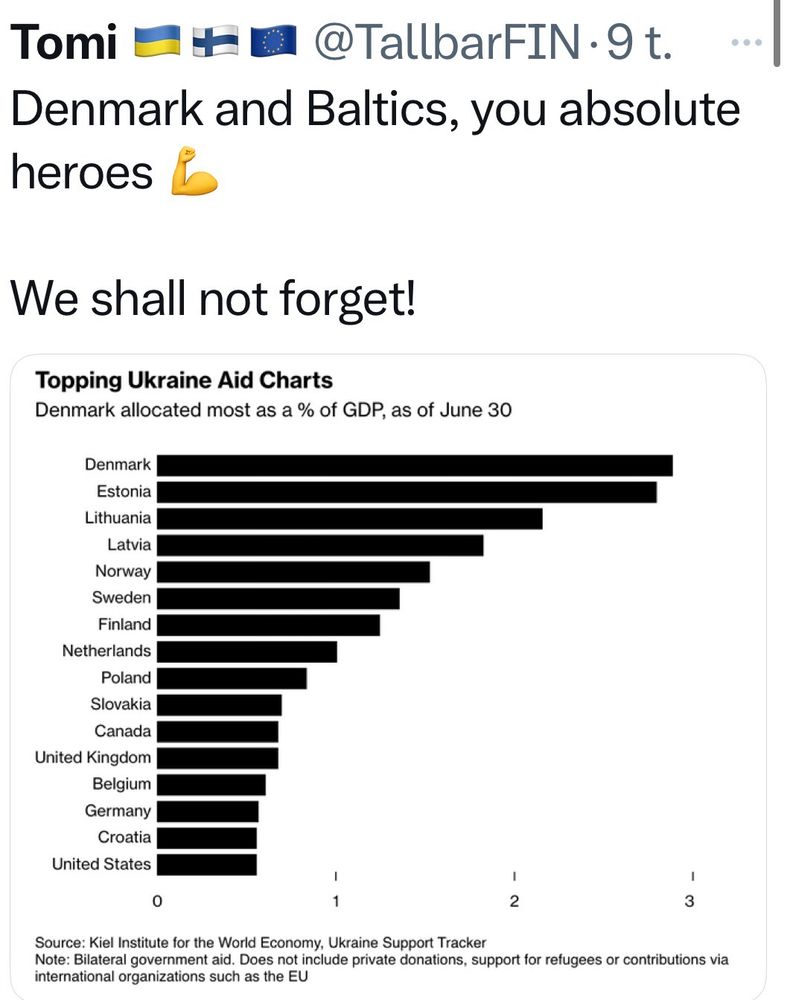The height and width of the screenshot is (1000, 787).
Task: Open the three-dot more options menu
Action: tap(748, 42)
